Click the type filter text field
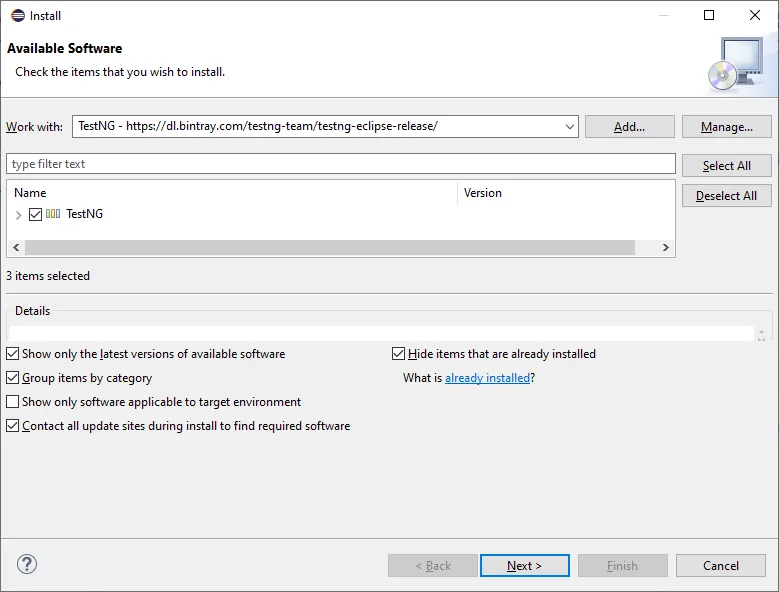The height and width of the screenshot is (592, 779). tap(340, 164)
